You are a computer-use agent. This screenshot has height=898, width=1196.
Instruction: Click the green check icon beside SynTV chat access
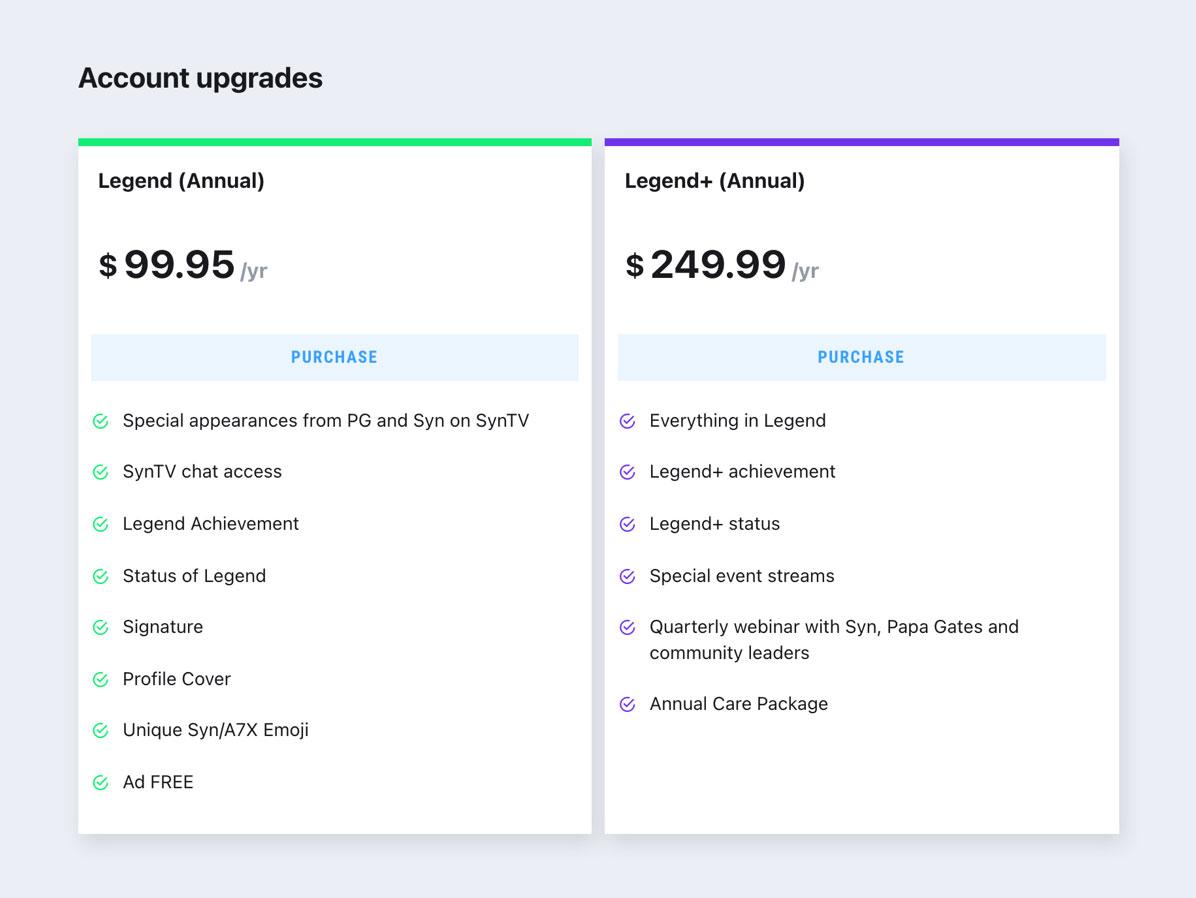coord(101,472)
